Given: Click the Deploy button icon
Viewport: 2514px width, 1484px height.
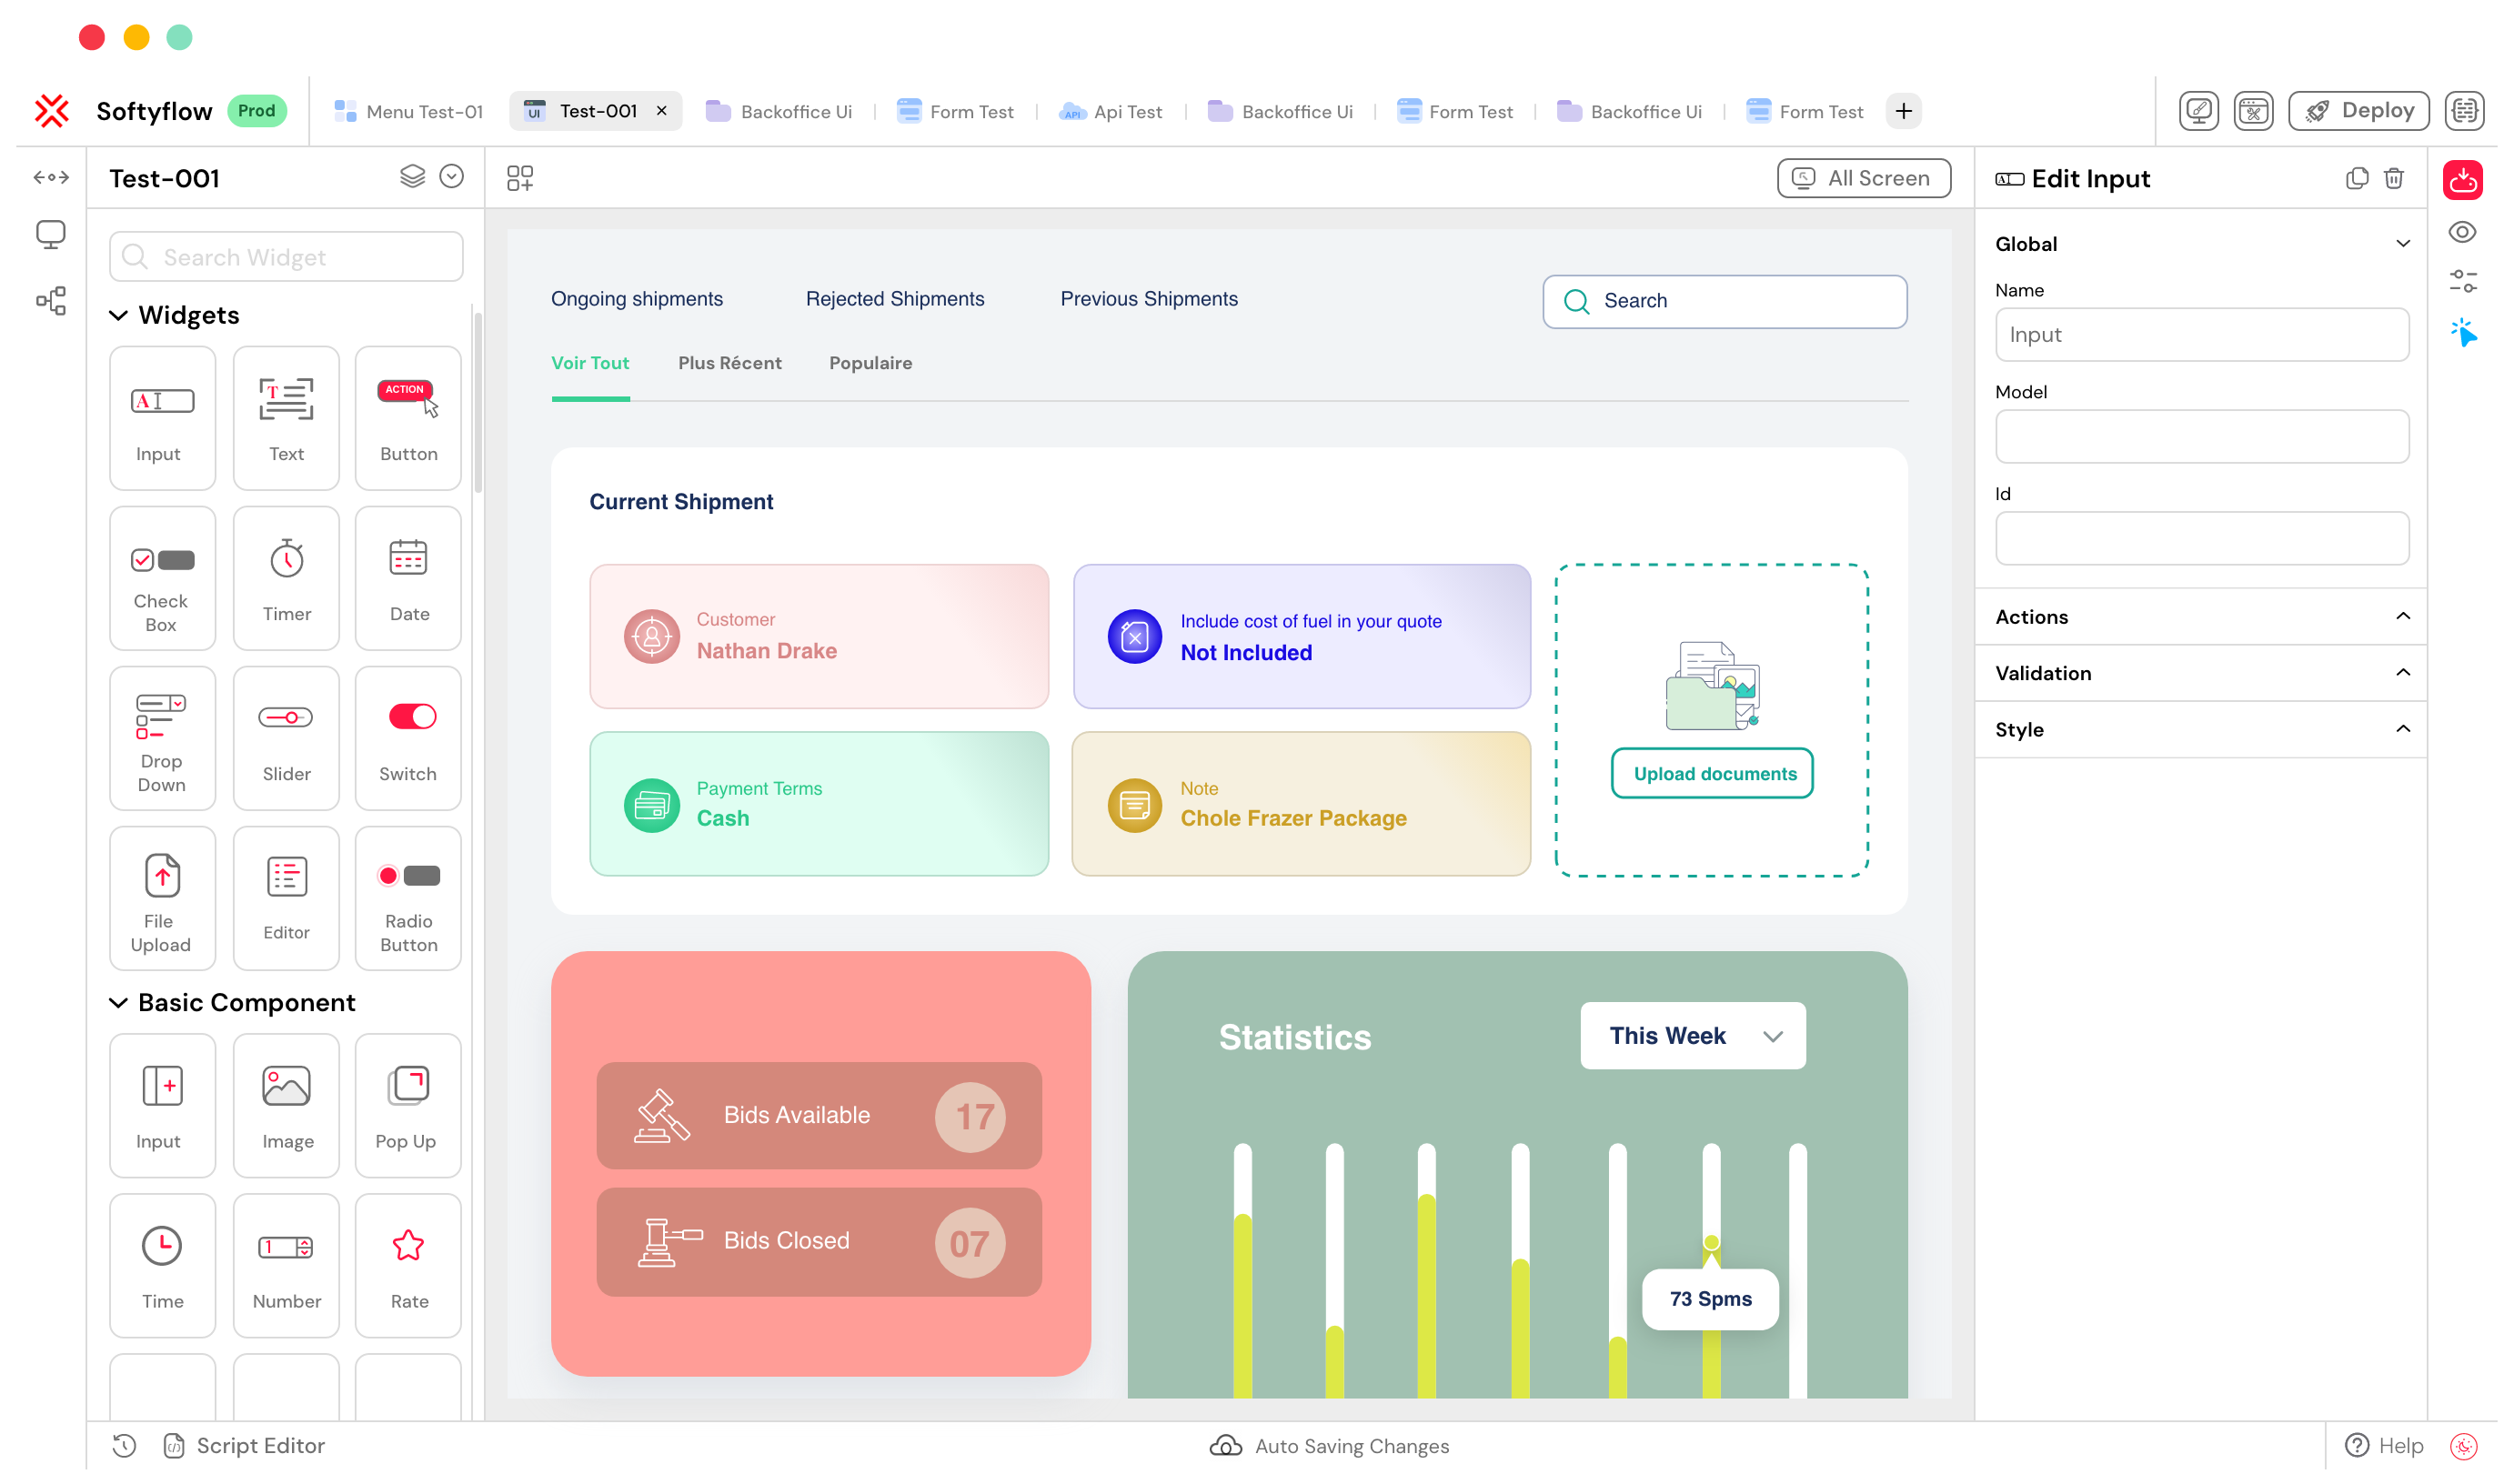Looking at the screenshot, I should point(2319,109).
